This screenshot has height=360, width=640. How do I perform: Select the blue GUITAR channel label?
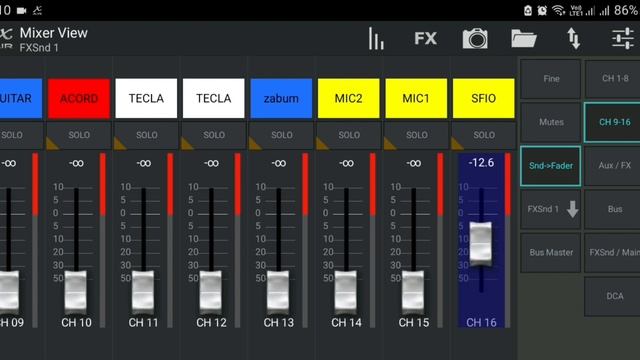(x=20, y=98)
